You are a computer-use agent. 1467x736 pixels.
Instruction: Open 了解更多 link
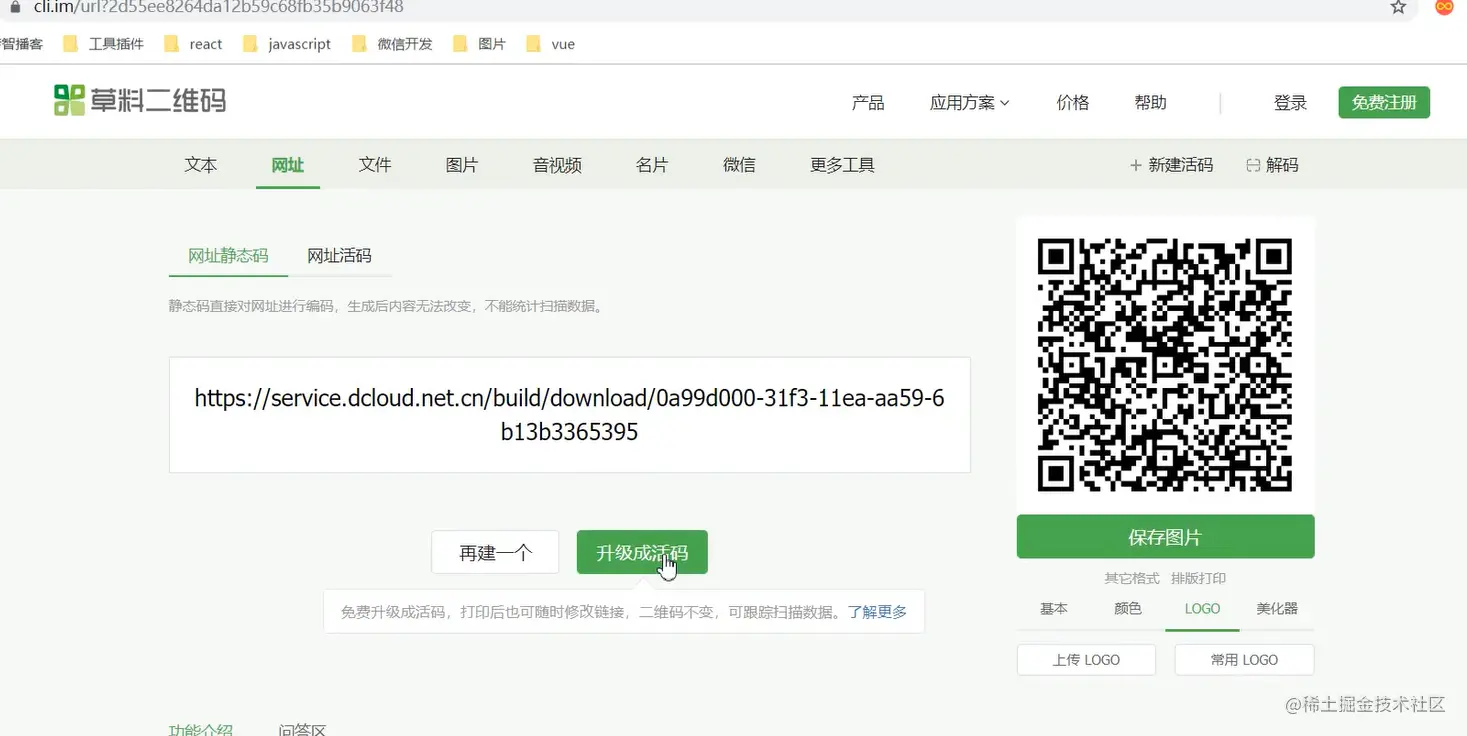877,612
